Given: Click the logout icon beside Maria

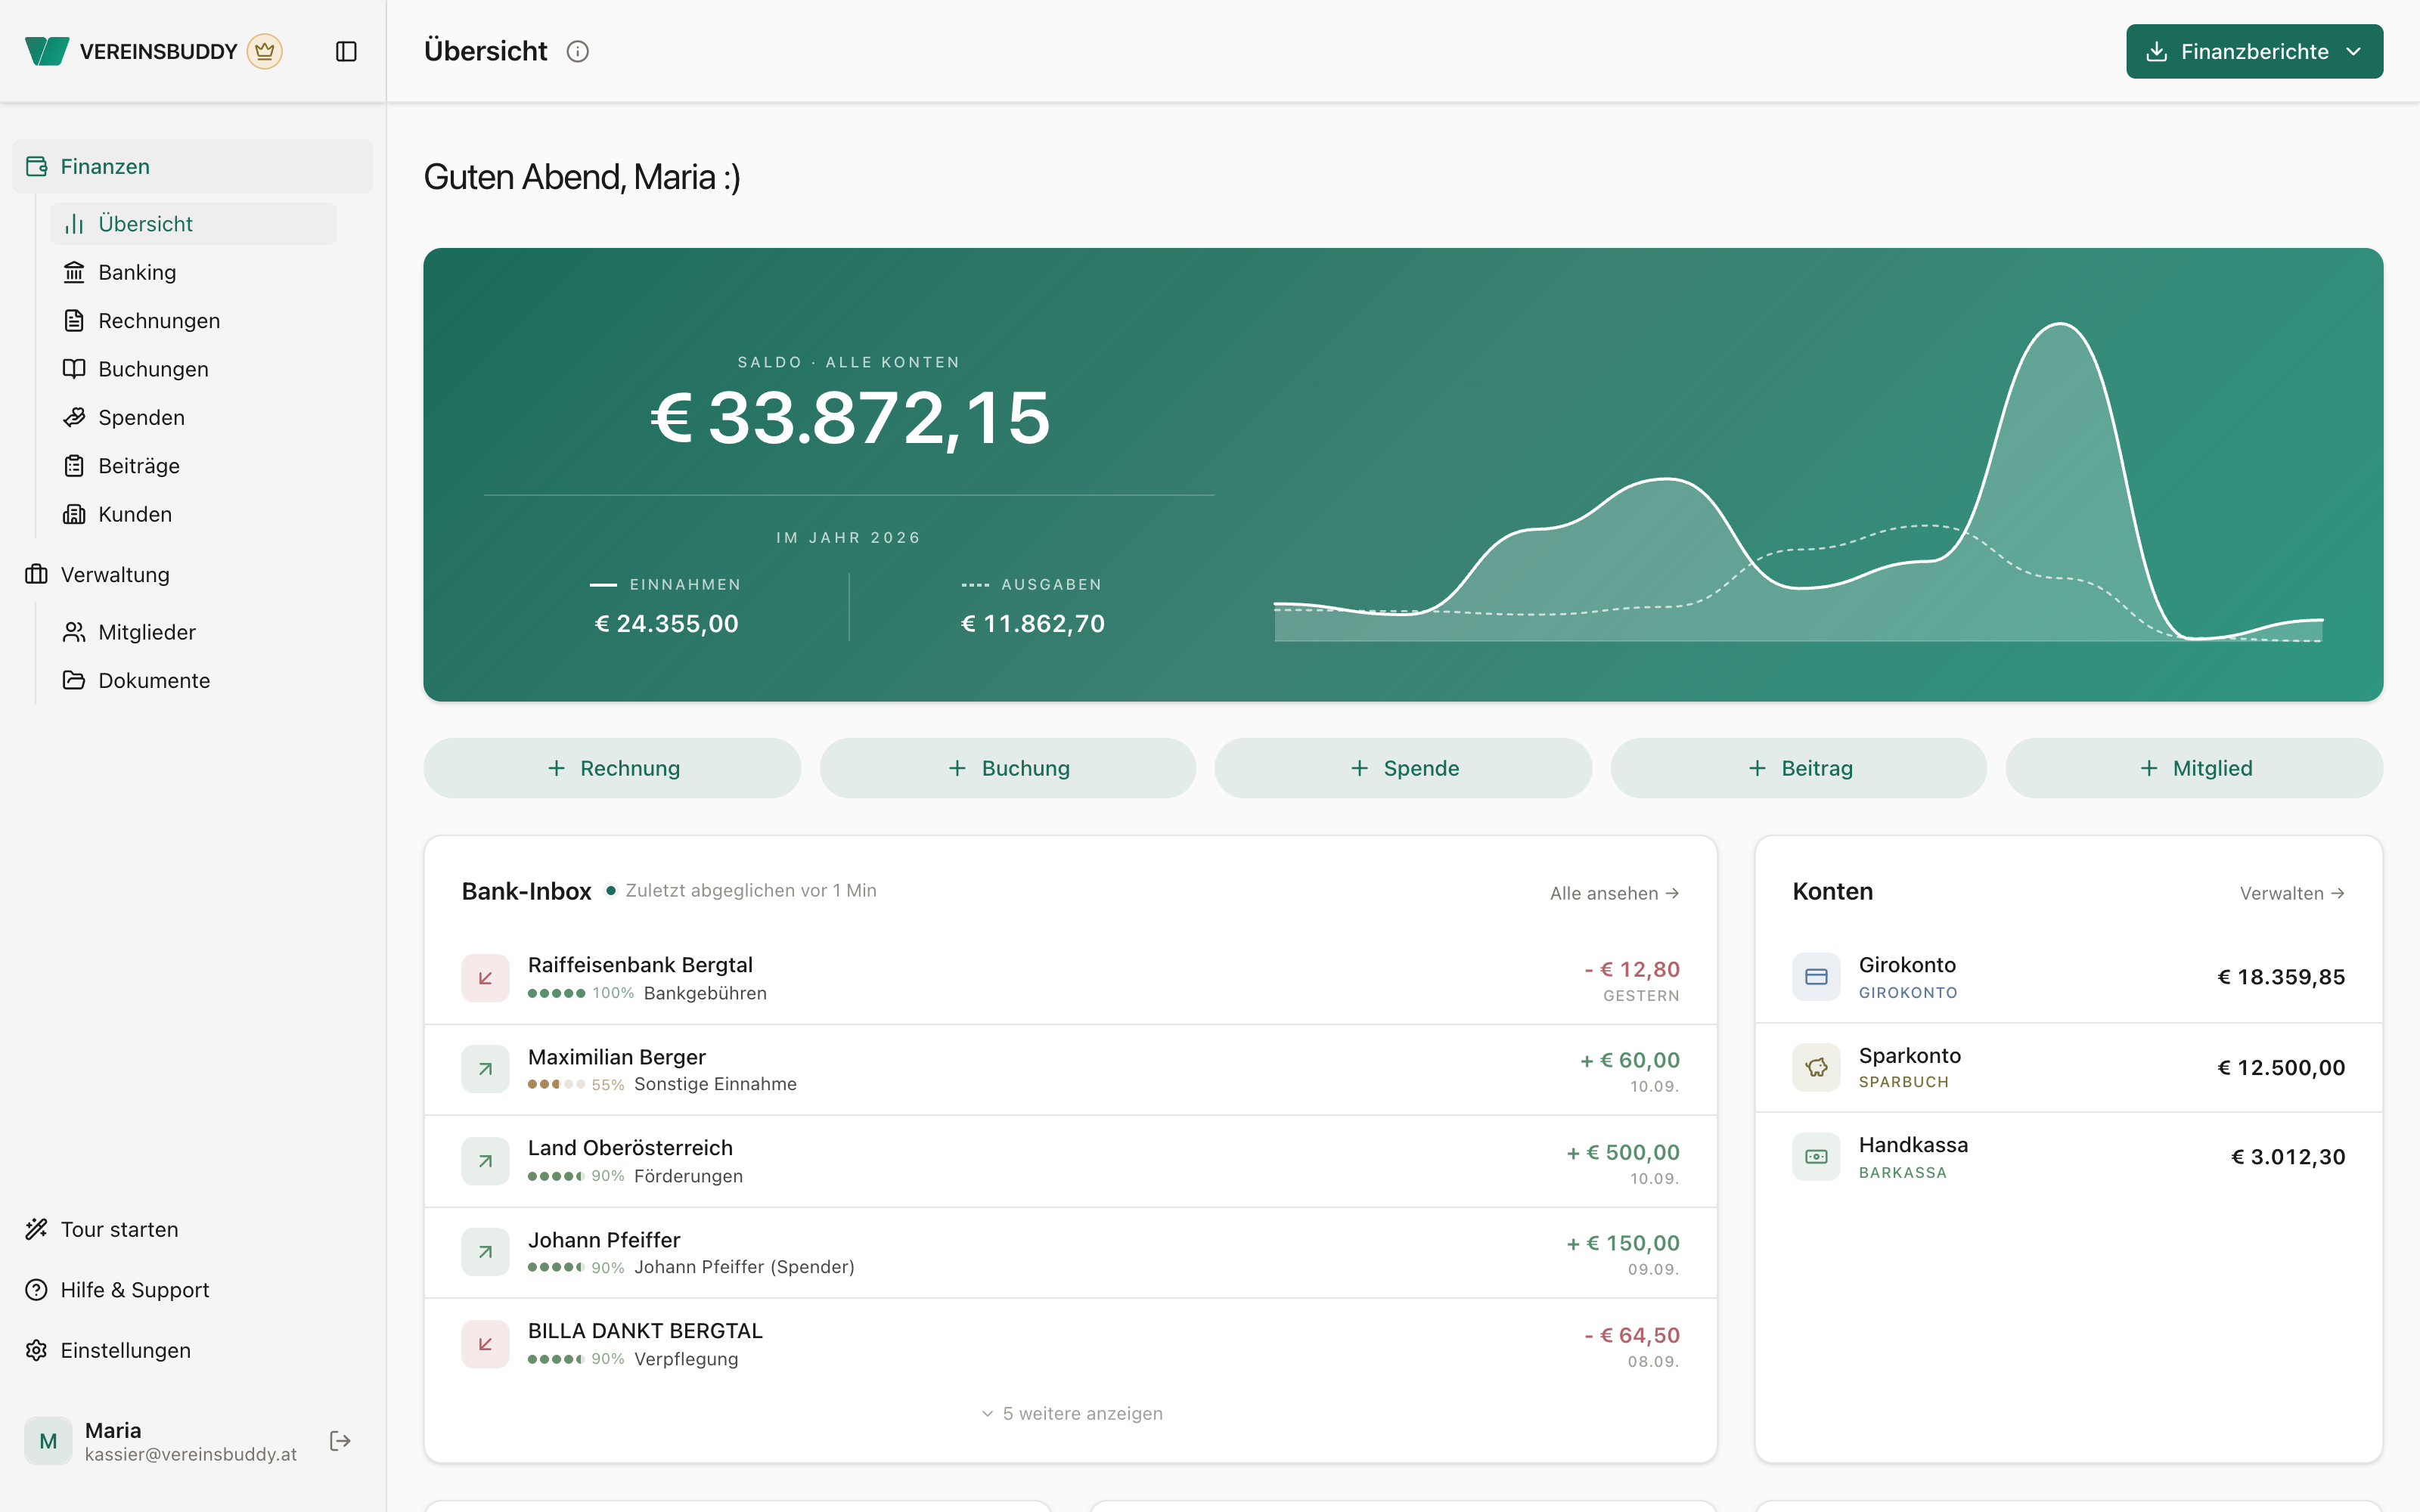Looking at the screenshot, I should 340,1441.
